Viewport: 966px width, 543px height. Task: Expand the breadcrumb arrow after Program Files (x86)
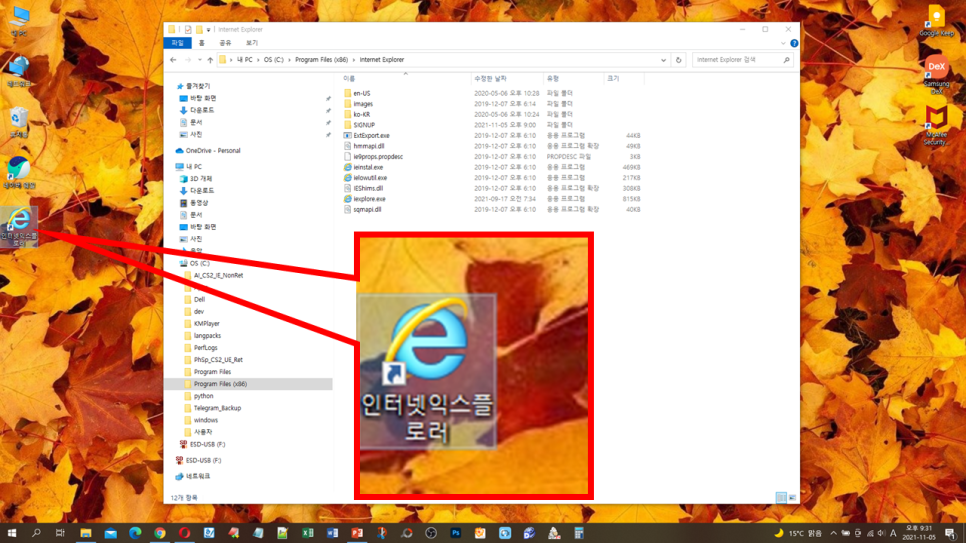click(354, 60)
